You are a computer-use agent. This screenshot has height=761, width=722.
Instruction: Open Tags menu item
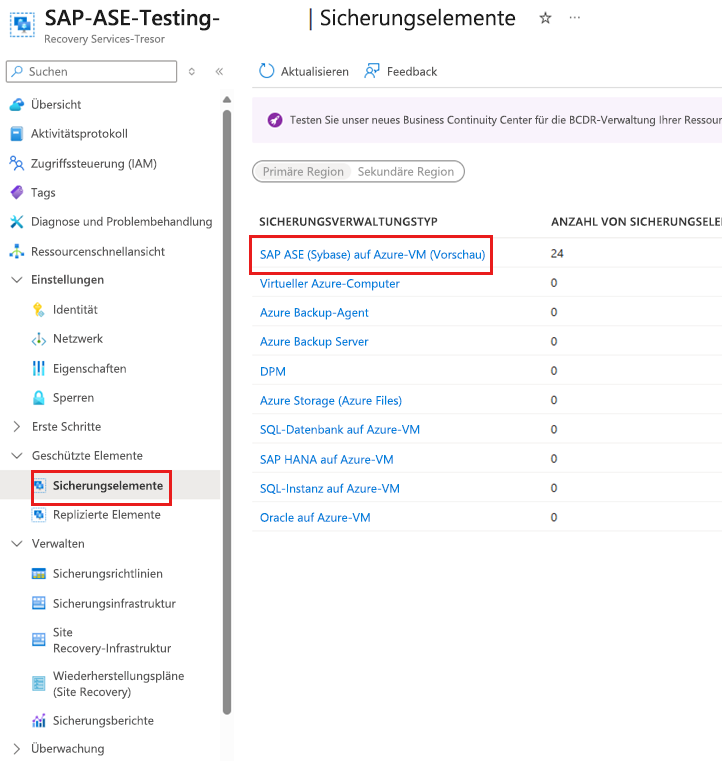43,193
